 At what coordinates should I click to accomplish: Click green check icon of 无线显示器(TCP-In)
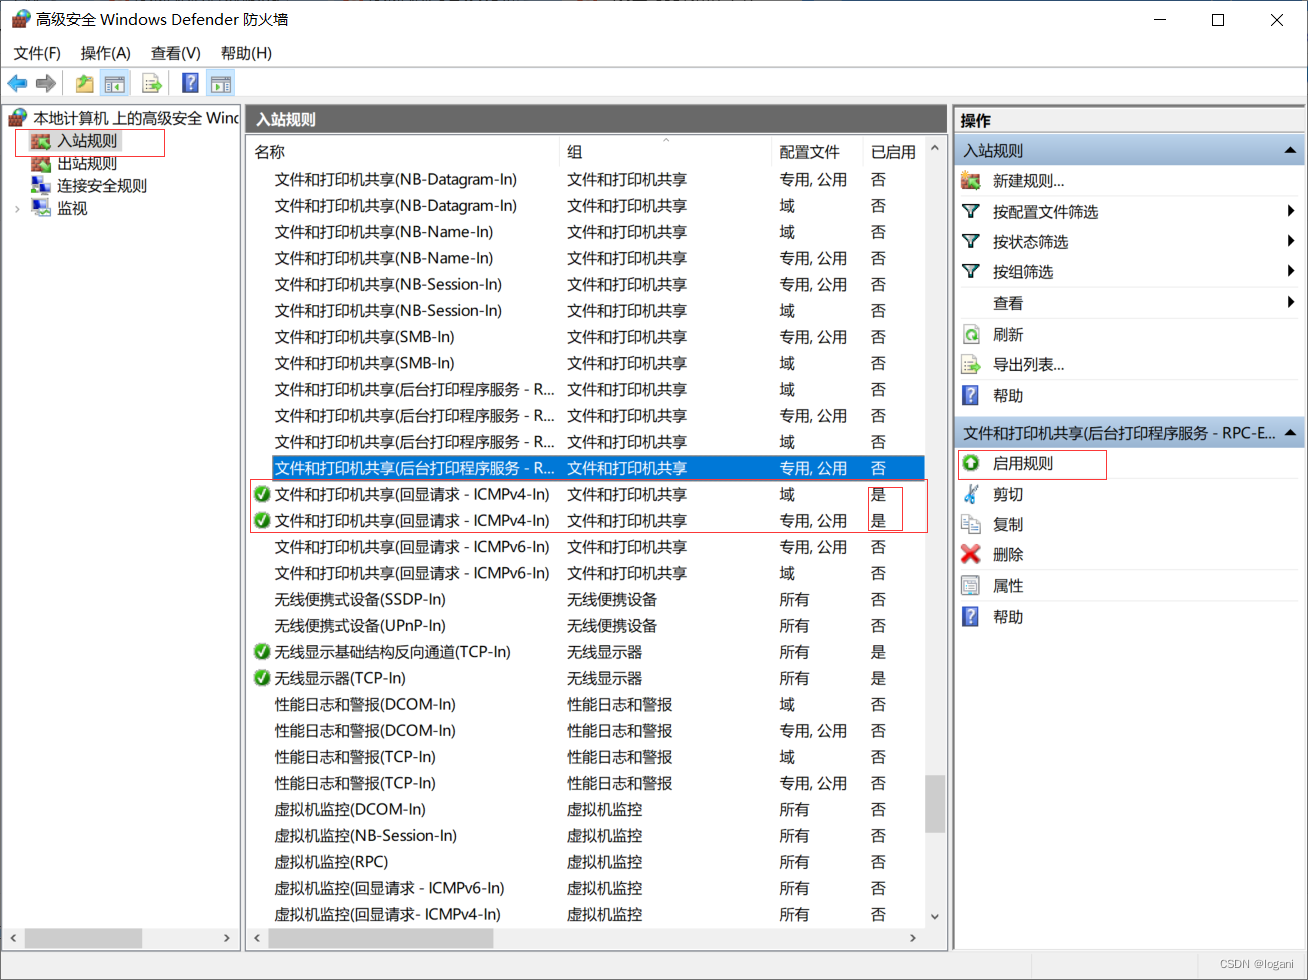(262, 678)
